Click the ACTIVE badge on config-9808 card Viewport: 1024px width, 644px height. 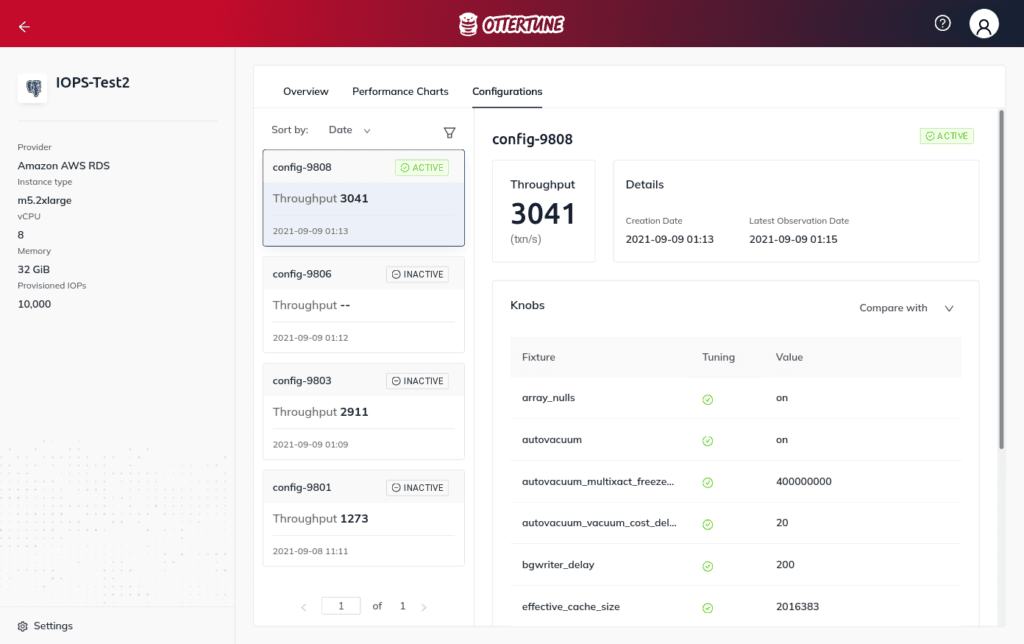pyautogui.click(x=422, y=168)
